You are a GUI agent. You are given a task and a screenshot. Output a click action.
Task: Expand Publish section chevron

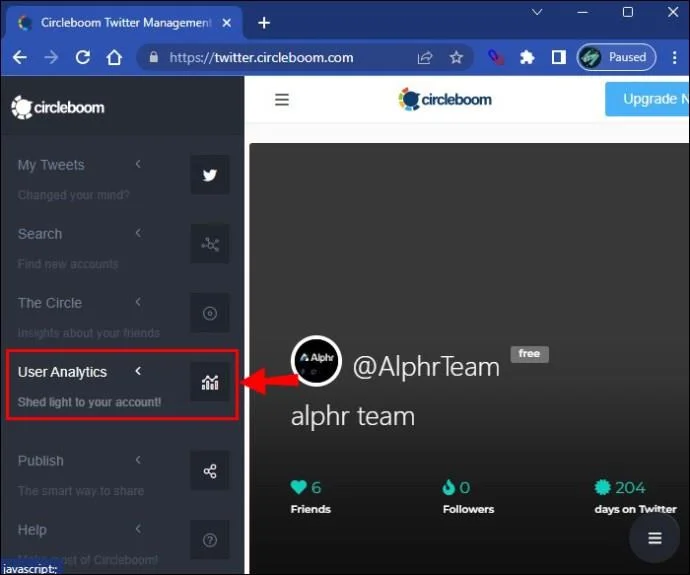tap(138, 460)
